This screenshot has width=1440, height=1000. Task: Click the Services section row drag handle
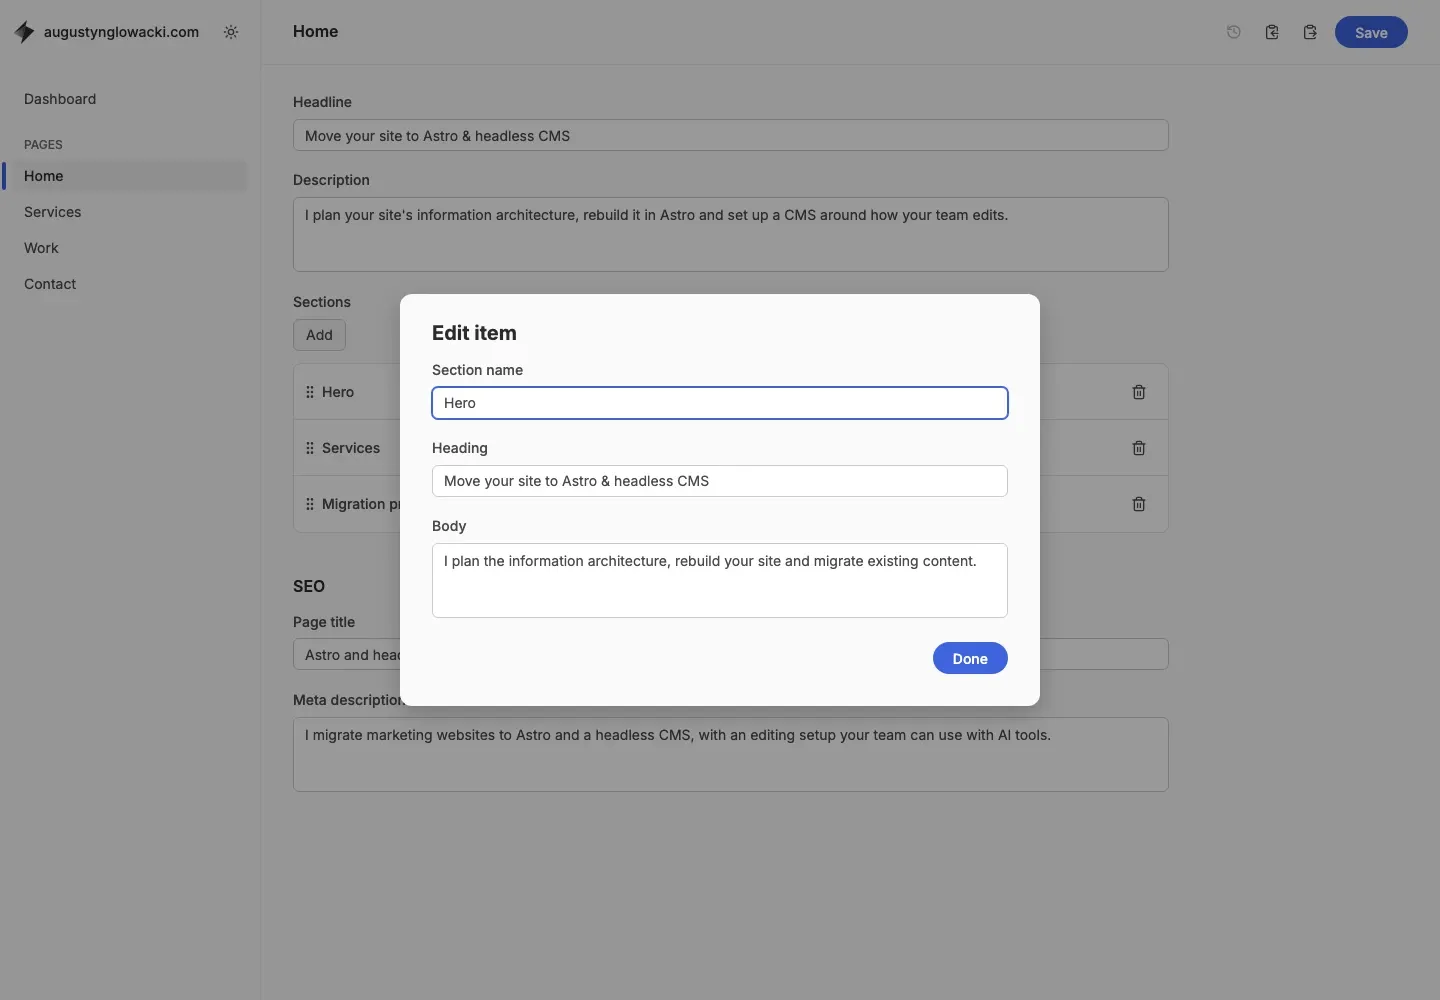pyautogui.click(x=310, y=448)
